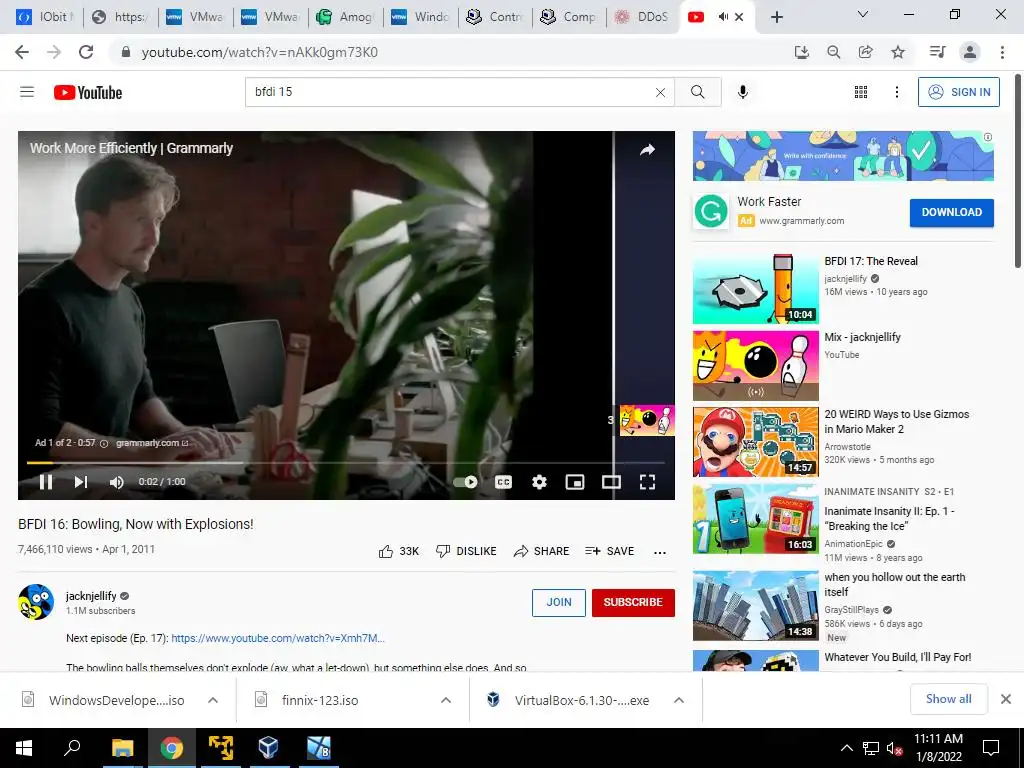The width and height of the screenshot is (1024, 768).
Task: Bookmark this page with the star
Action: click(x=898, y=52)
